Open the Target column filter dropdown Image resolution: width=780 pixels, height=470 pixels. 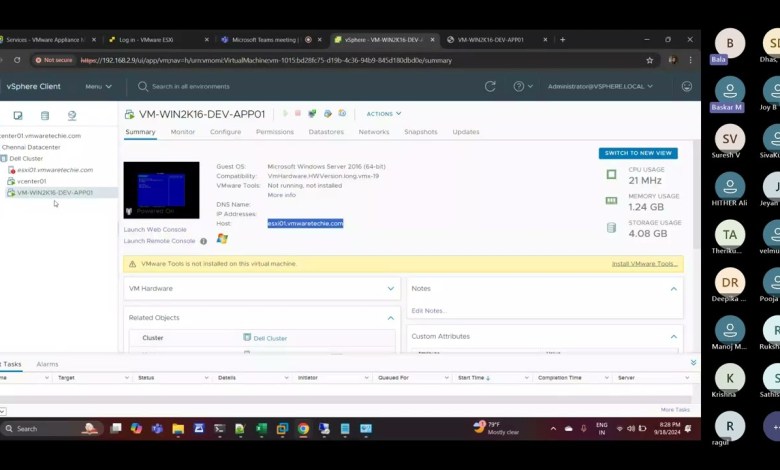(x=126, y=378)
